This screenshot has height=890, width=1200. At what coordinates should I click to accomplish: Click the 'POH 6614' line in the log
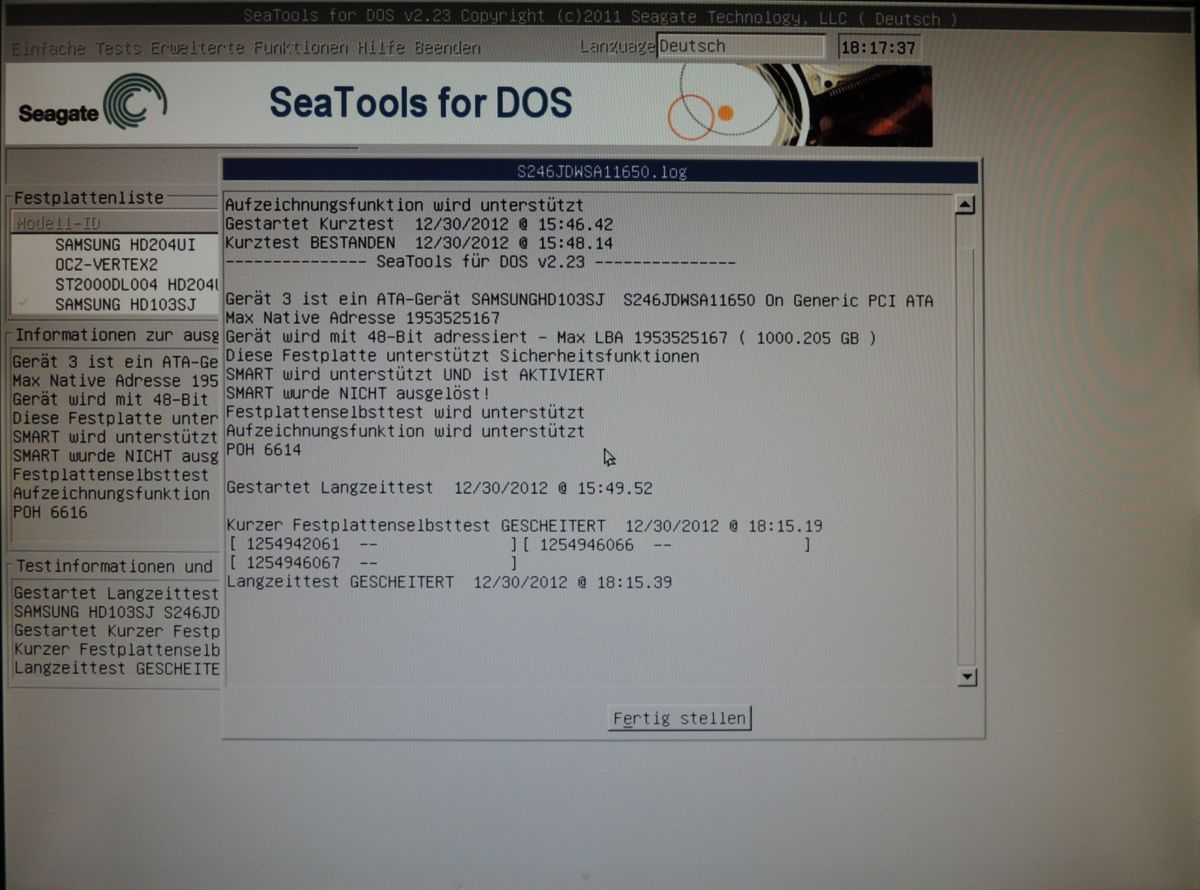pos(264,450)
